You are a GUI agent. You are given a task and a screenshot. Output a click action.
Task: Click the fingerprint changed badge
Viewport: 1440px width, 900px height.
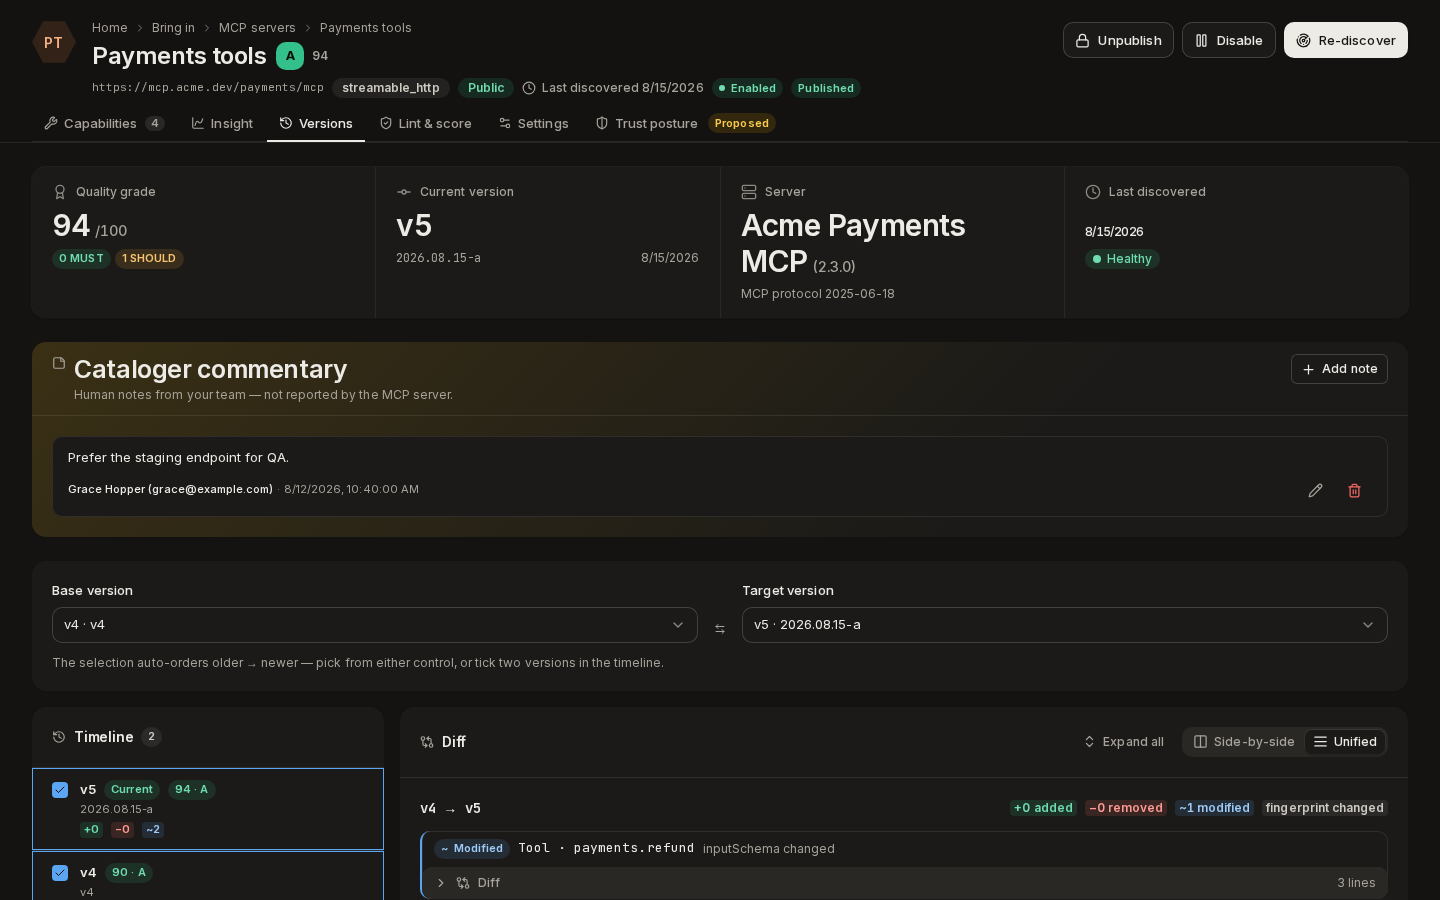click(x=1324, y=808)
